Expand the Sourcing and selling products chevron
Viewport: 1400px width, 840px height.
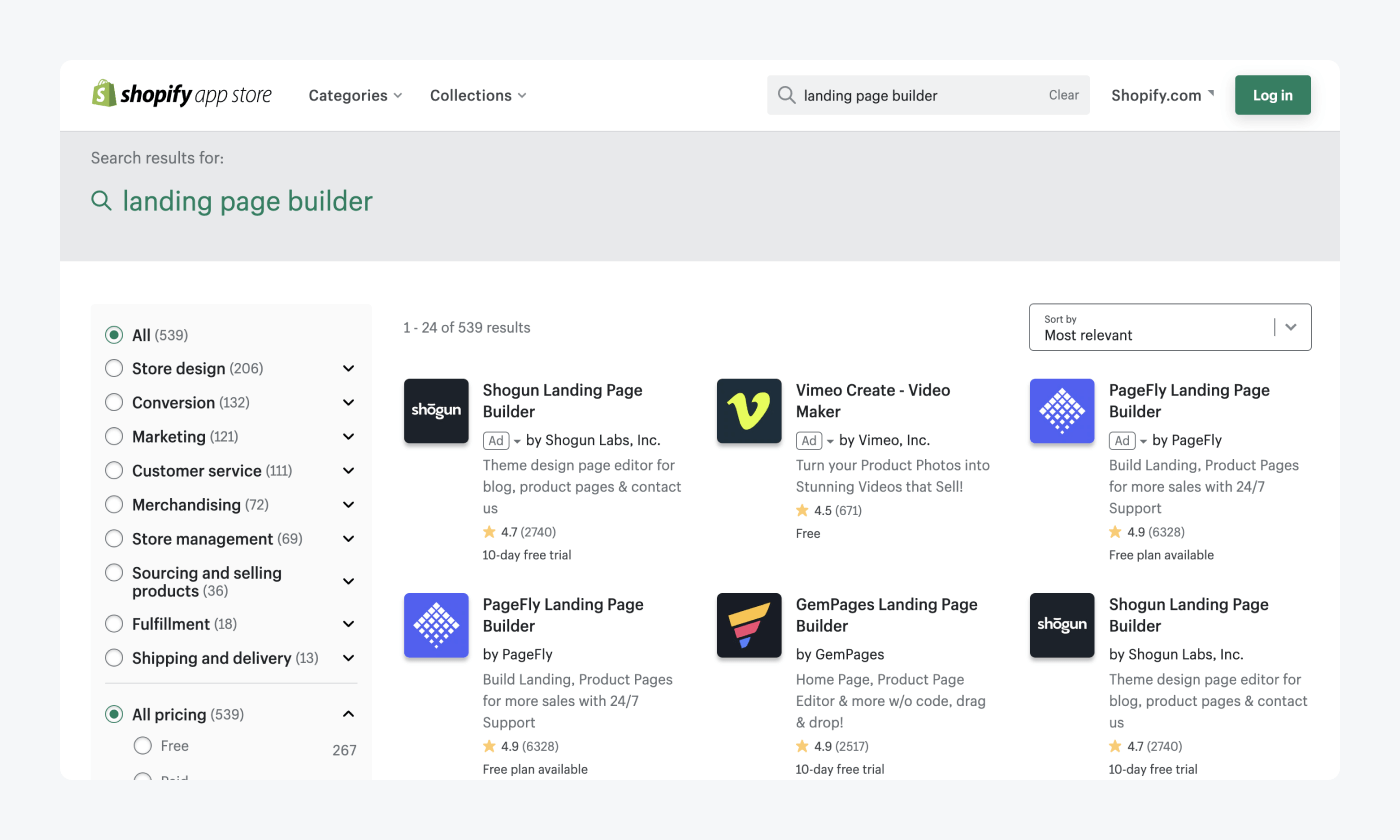348,581
